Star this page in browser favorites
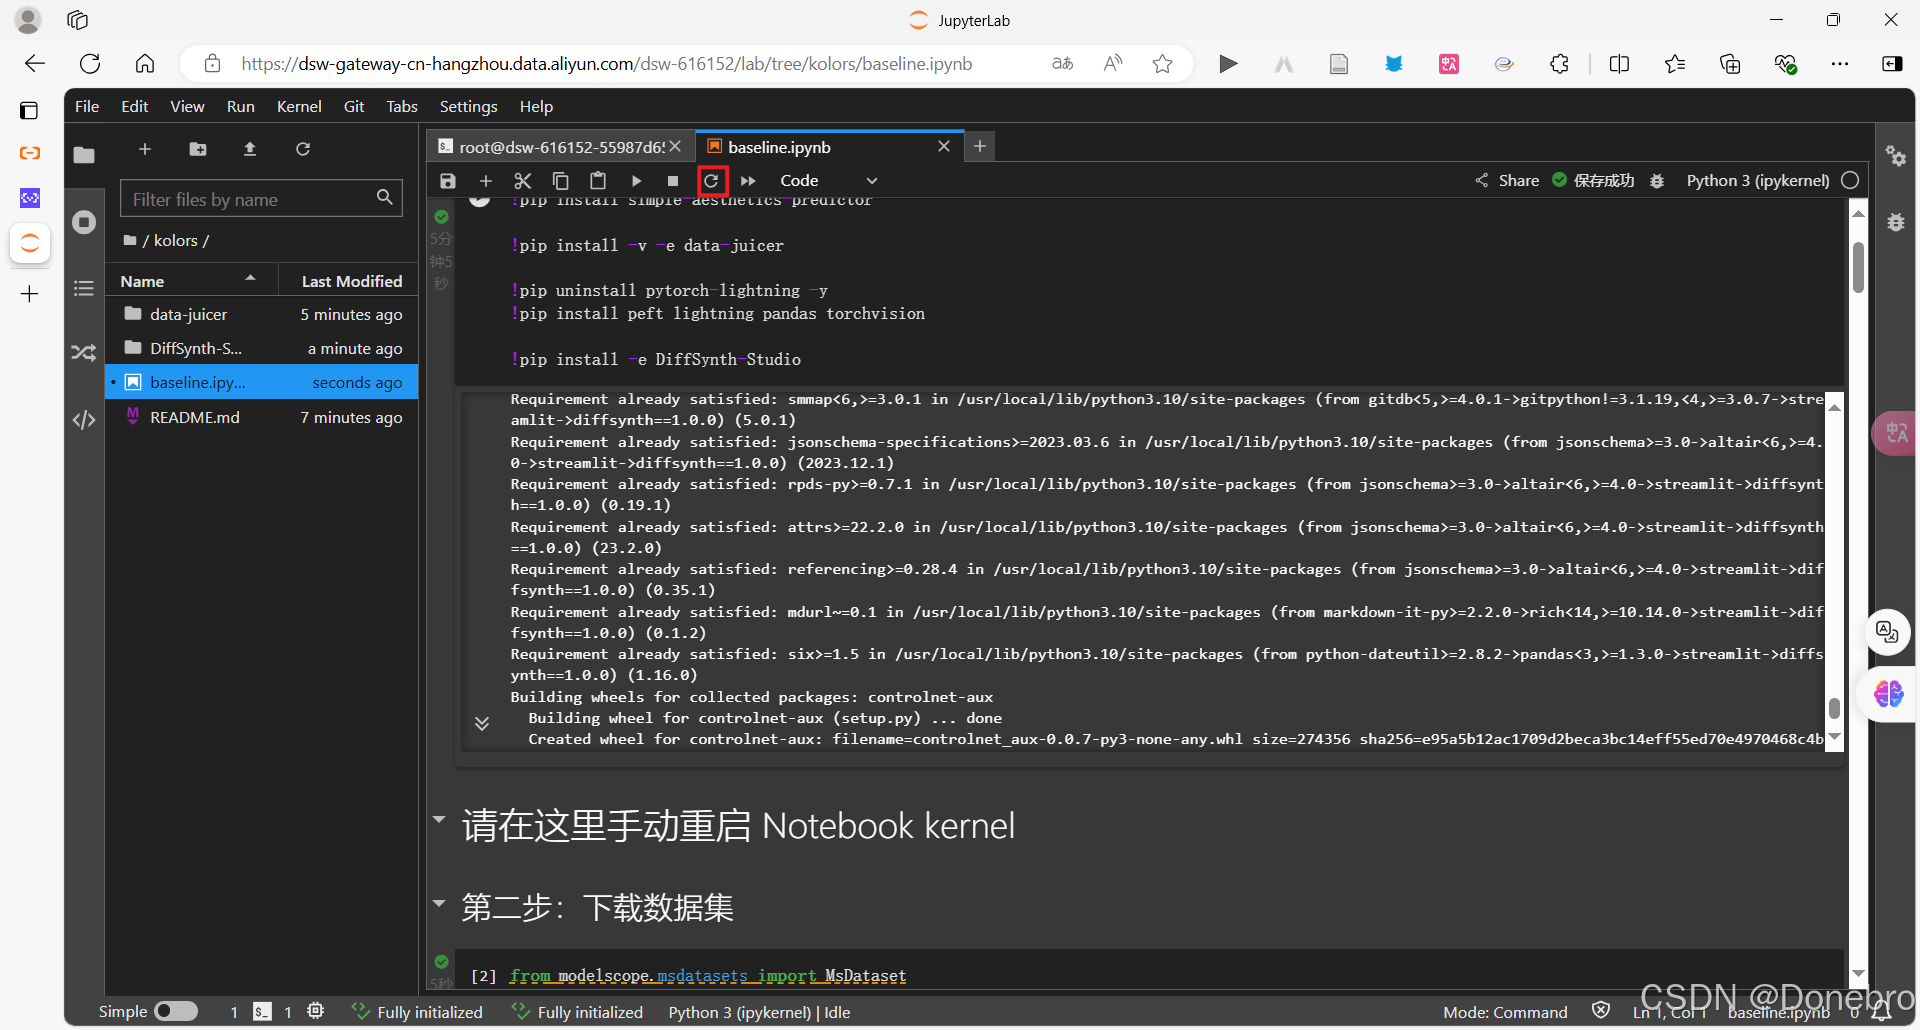Image resolution: width=1920 pixels, height=1030 pixels. (1162, 63)
